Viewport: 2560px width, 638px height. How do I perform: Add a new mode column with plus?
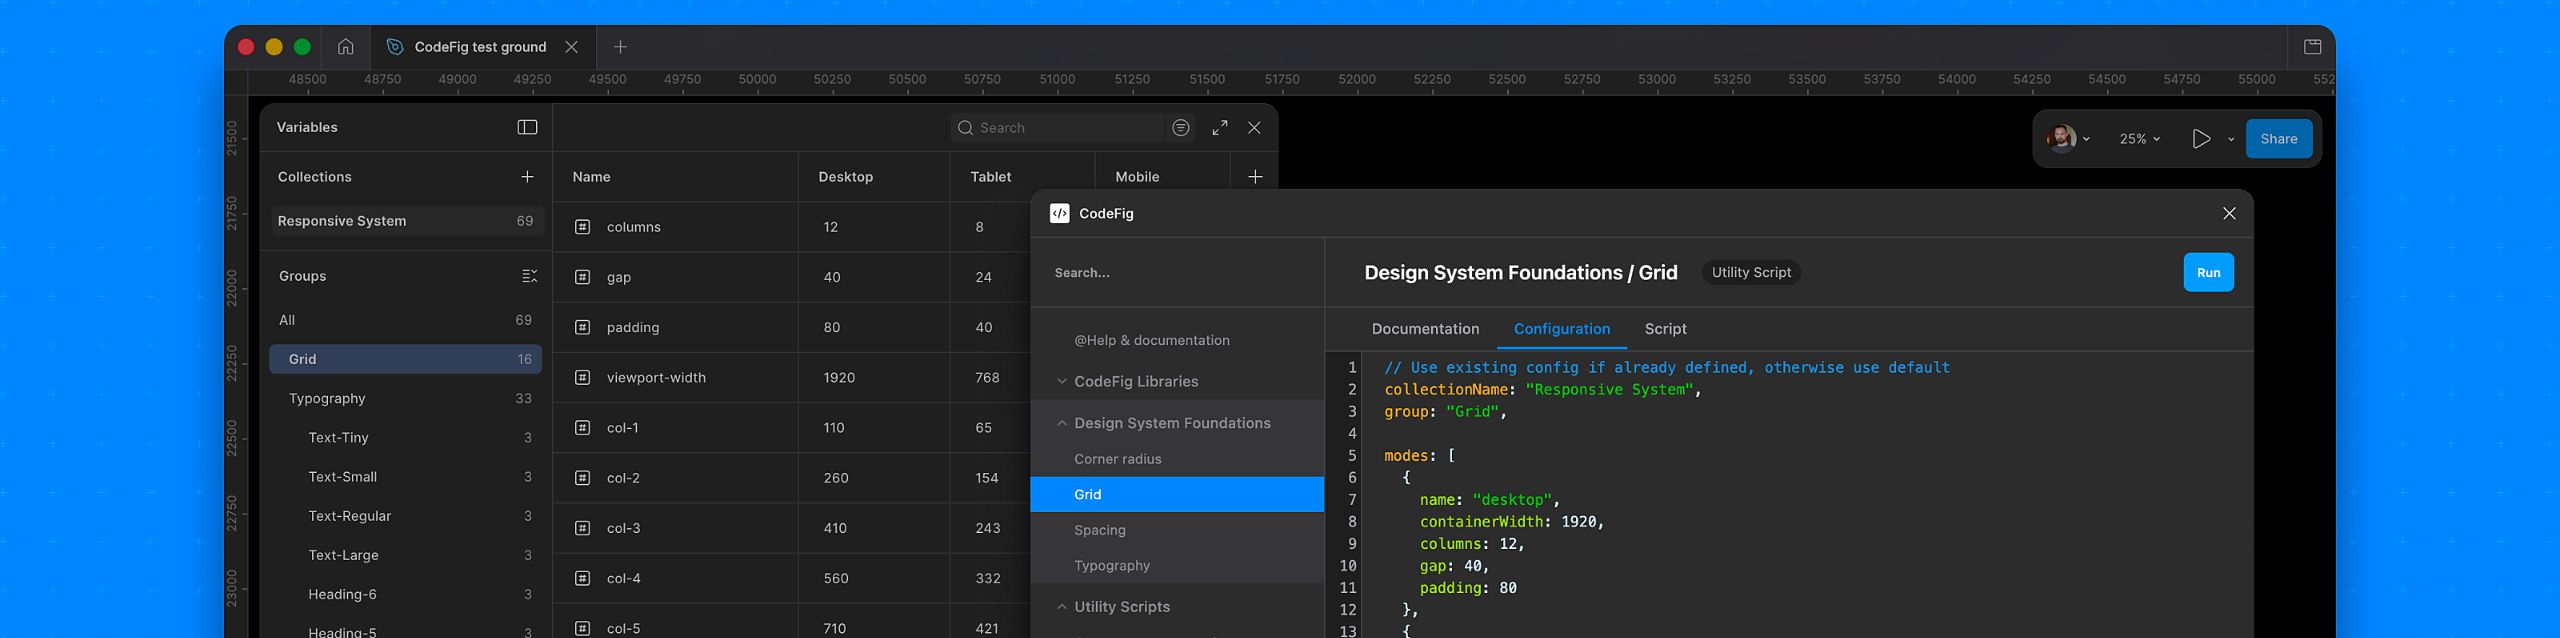[x=1255, y=177]
